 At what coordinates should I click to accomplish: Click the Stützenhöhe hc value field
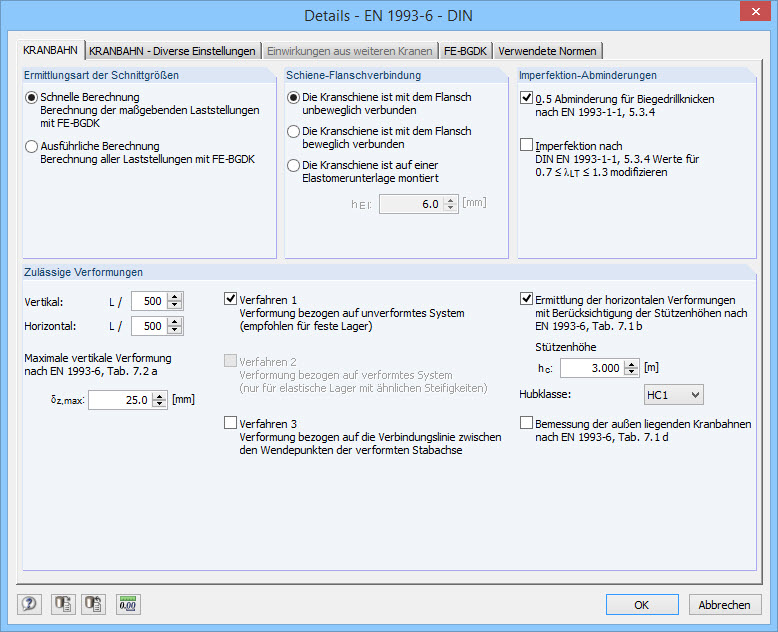(x=592, y=368)
